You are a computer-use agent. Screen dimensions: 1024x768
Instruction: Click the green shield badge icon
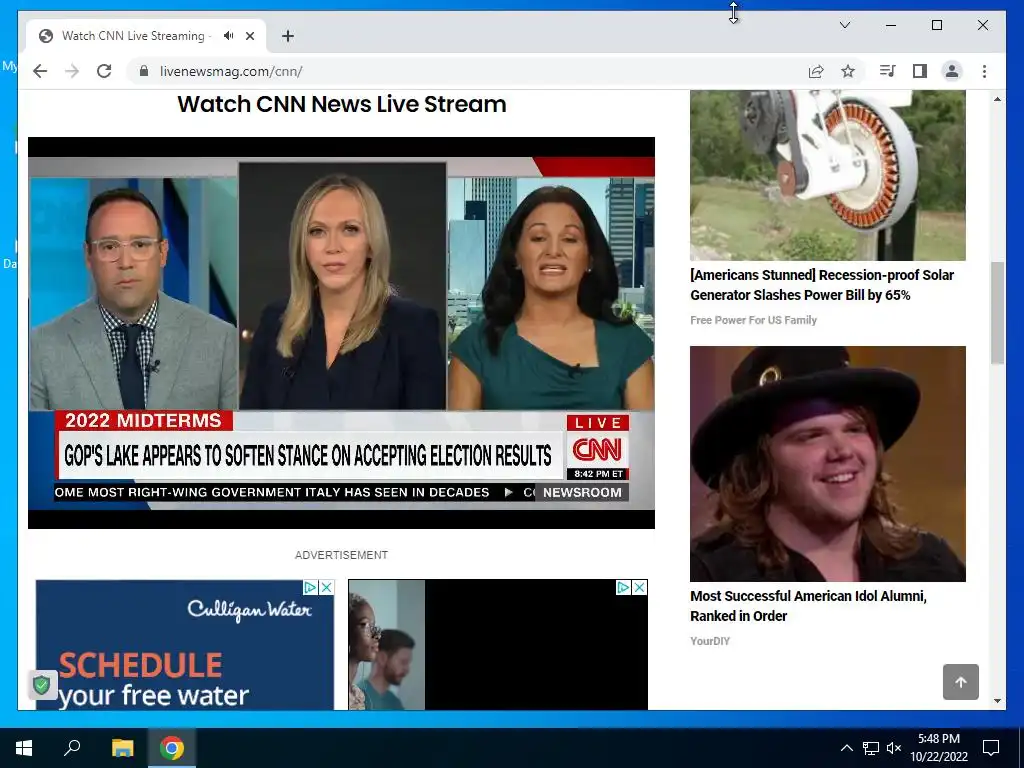[x=42, y=685]
